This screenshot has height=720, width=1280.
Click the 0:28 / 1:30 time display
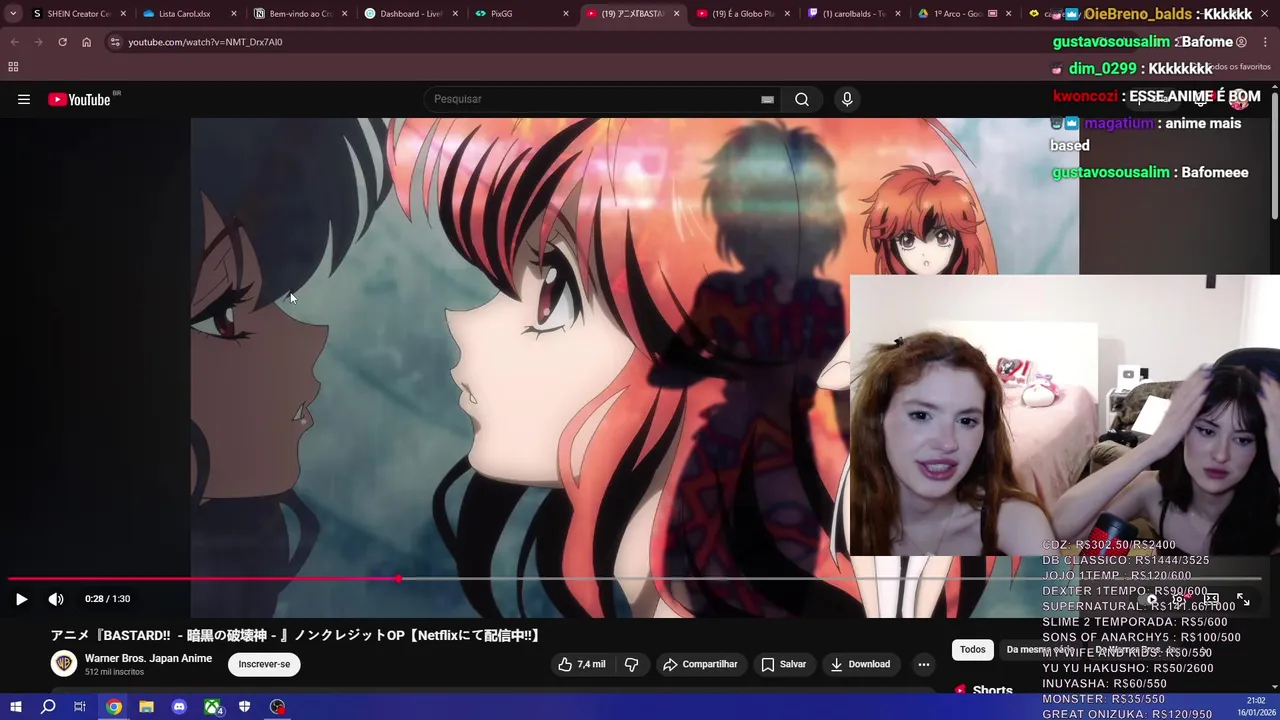point(107,599)
